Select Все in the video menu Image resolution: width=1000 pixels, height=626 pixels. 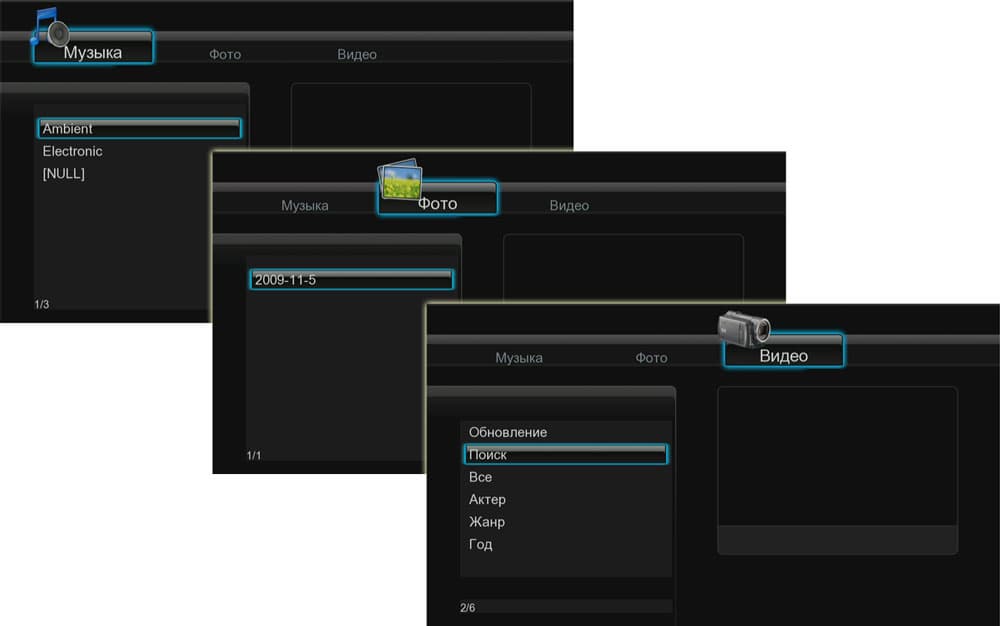(x=480, y=477)
